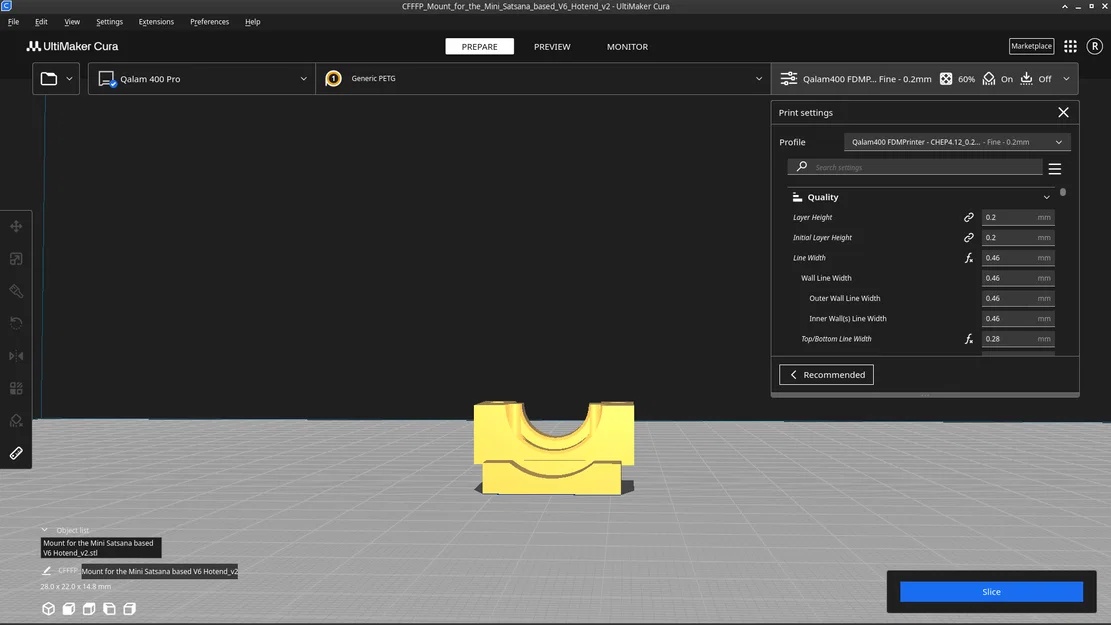Click the Recommended button

(x=826, y=375)
